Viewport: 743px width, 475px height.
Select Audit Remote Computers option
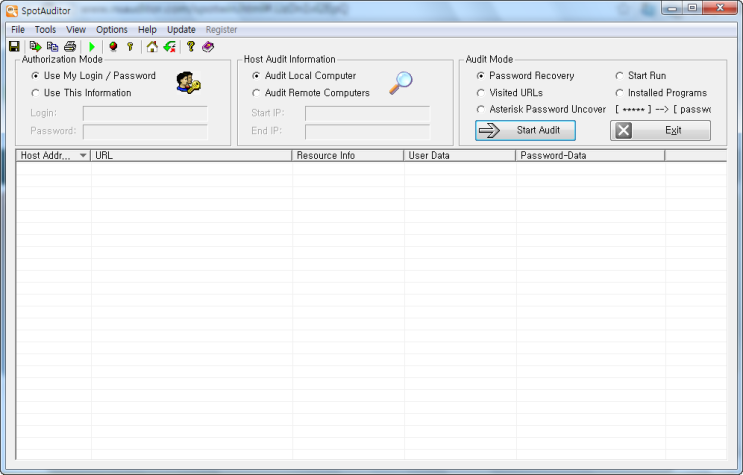[256, 93]
